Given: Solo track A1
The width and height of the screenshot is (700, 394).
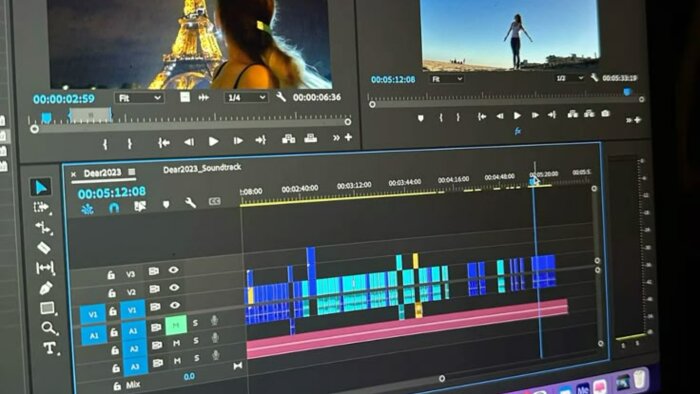Looking at the screenshot, I should [x=195, y=323].
